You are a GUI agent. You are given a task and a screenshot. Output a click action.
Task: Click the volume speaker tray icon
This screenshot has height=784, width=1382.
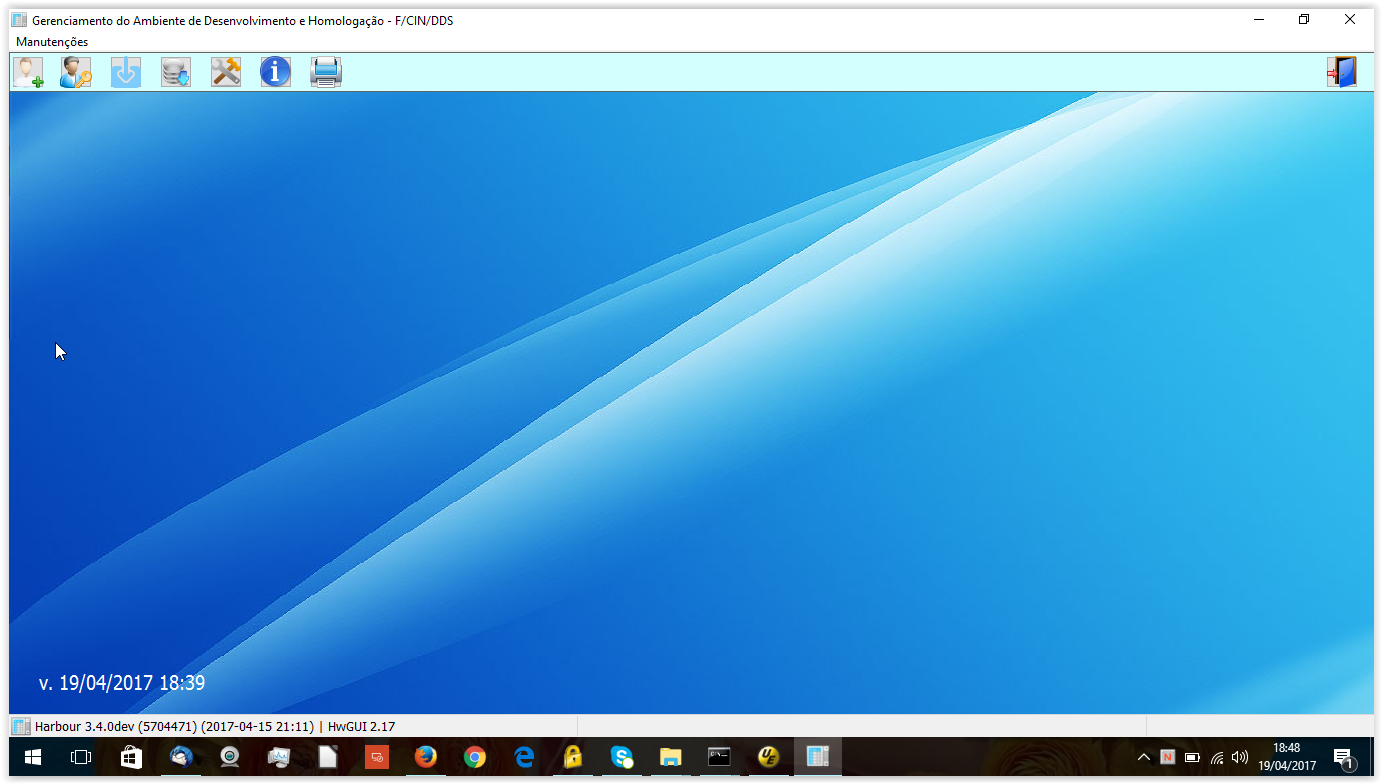coord(1241,757)
